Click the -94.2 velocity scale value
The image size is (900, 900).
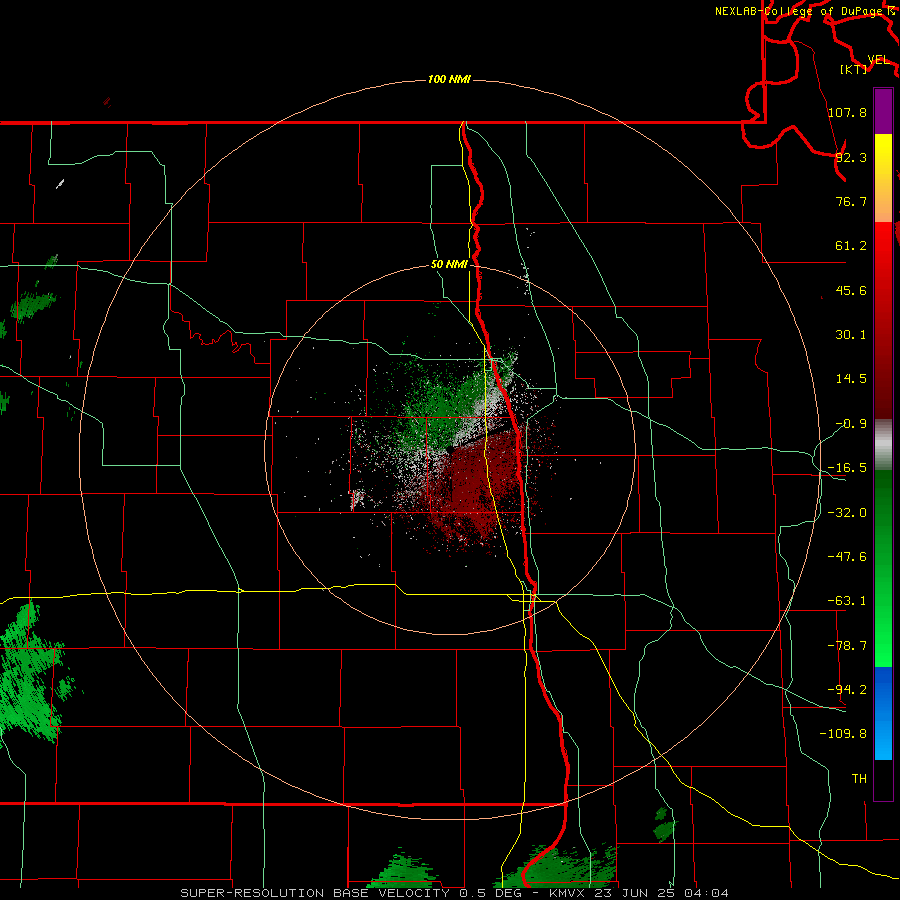click(x=847, y=689)
